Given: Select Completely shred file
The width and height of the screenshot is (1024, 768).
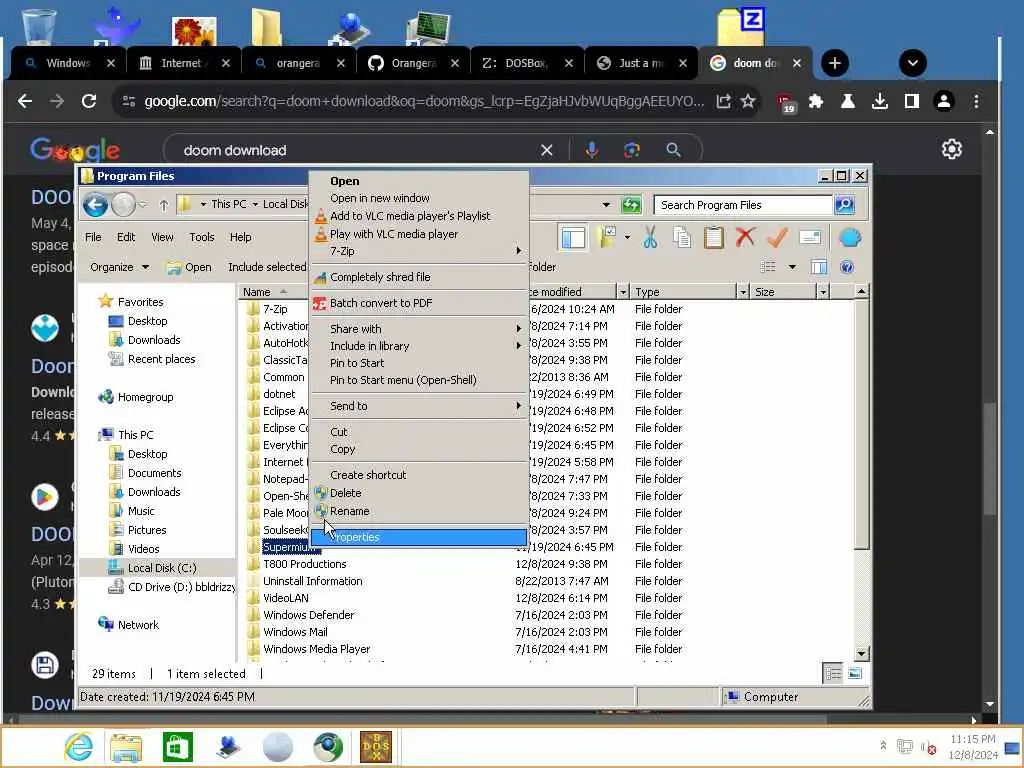Looking at the screenshot, I should coord(380,277).
